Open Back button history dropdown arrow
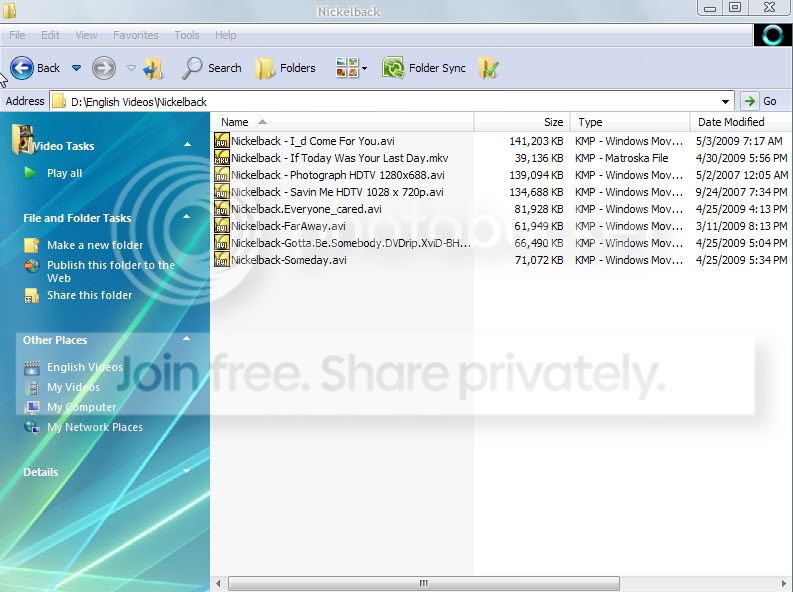This screenshot has height=592, width=793. [x=76, y=68]
